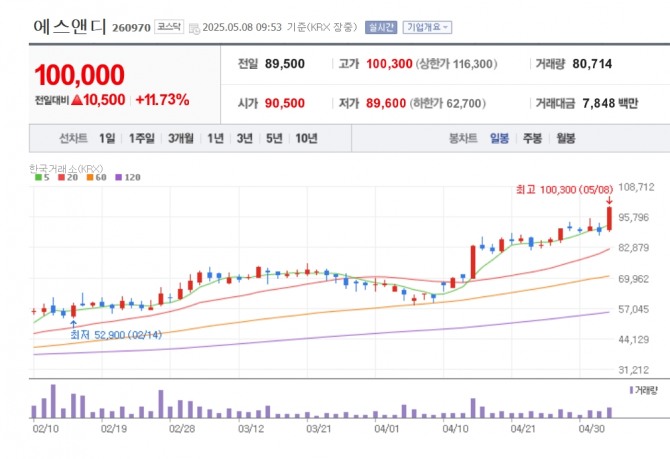The height and width of the screenshot is (459, 670).
Task: Click the blue arrow marking the 52,900 low
Action: point(73,324)
